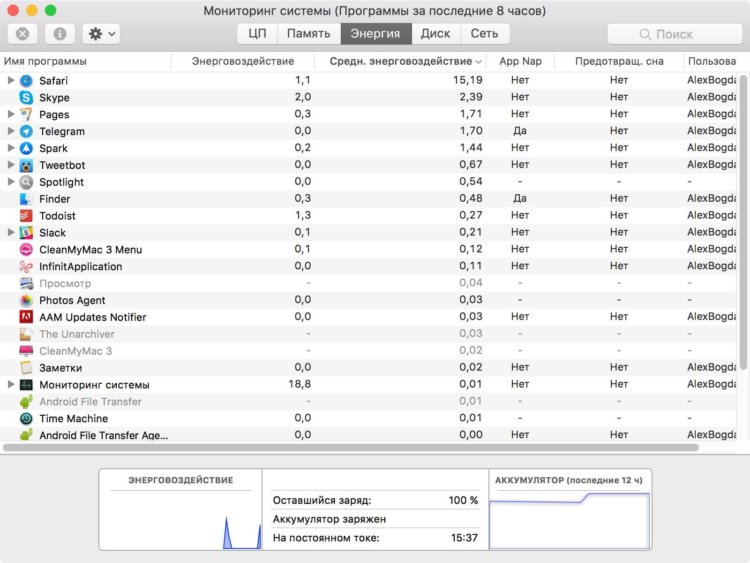Click the 15,19 average value for Safari
Viewport: 750px width, 563px height.
pos(468,80)
